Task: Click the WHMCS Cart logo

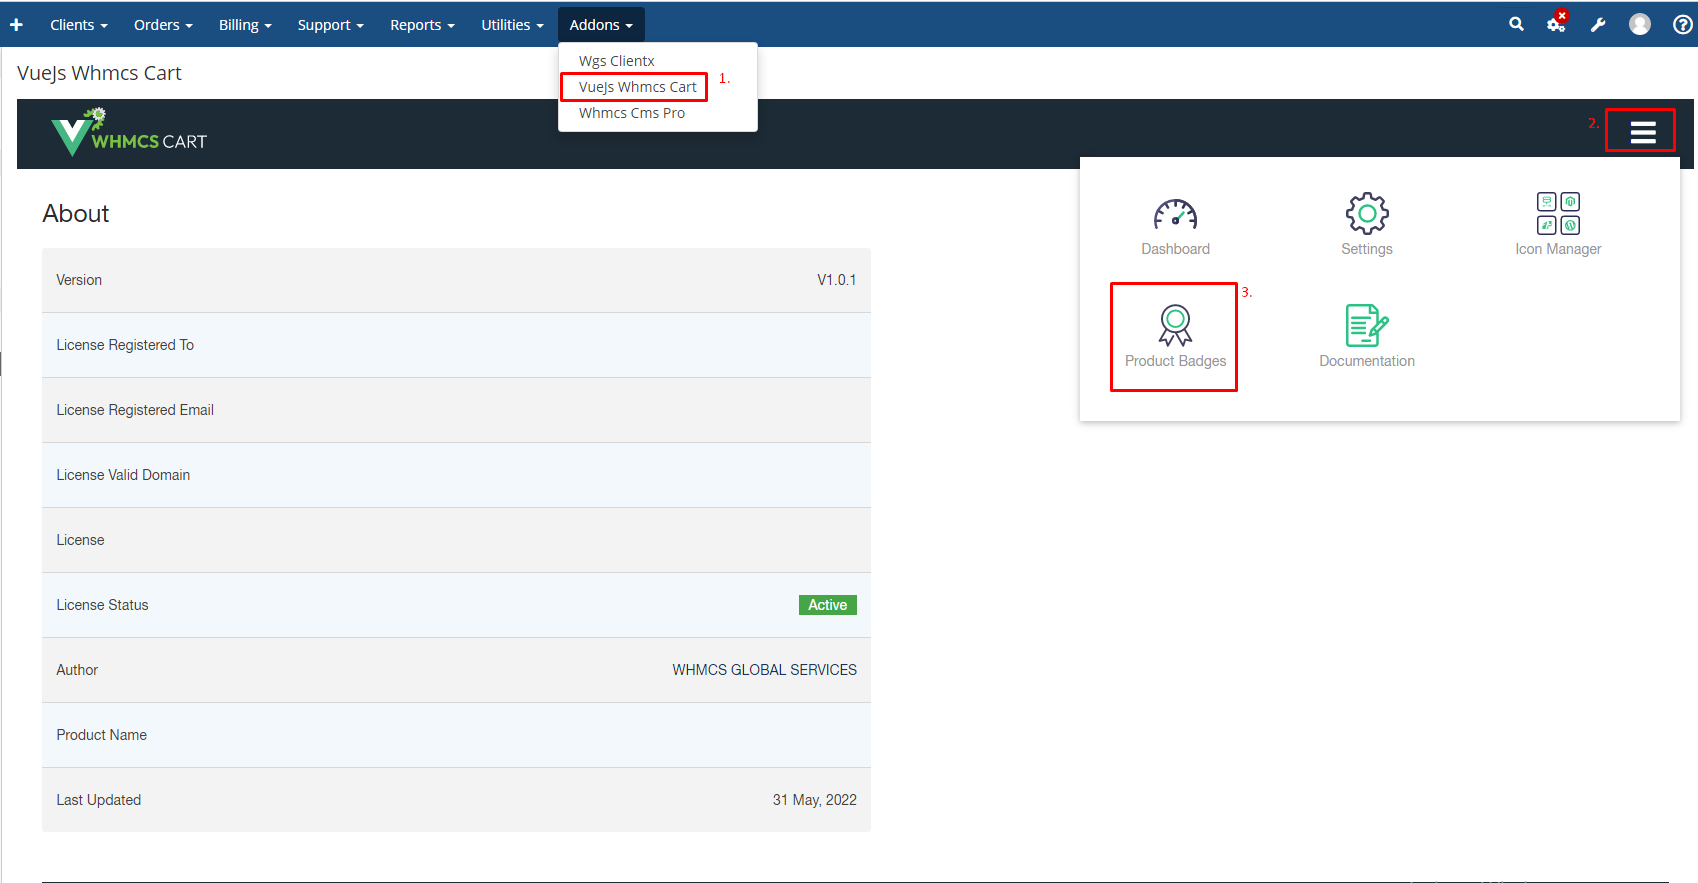Action: [x=129, y=134]
